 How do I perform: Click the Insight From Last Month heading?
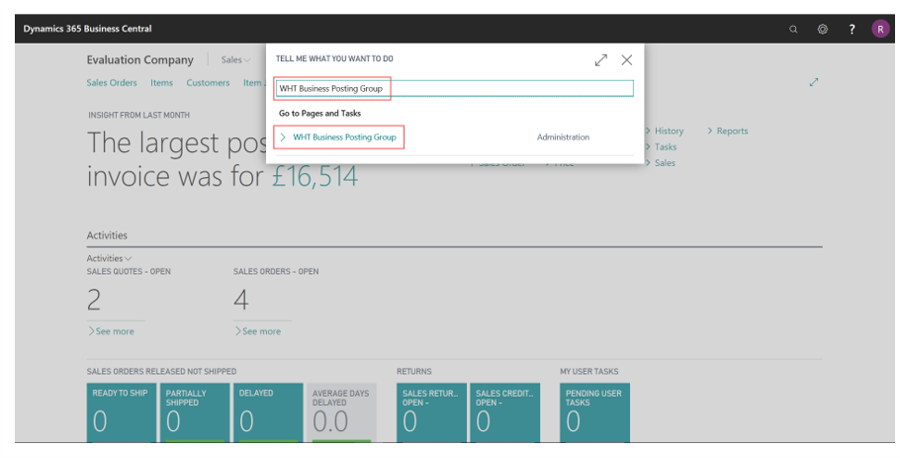[x=139, y=115]
